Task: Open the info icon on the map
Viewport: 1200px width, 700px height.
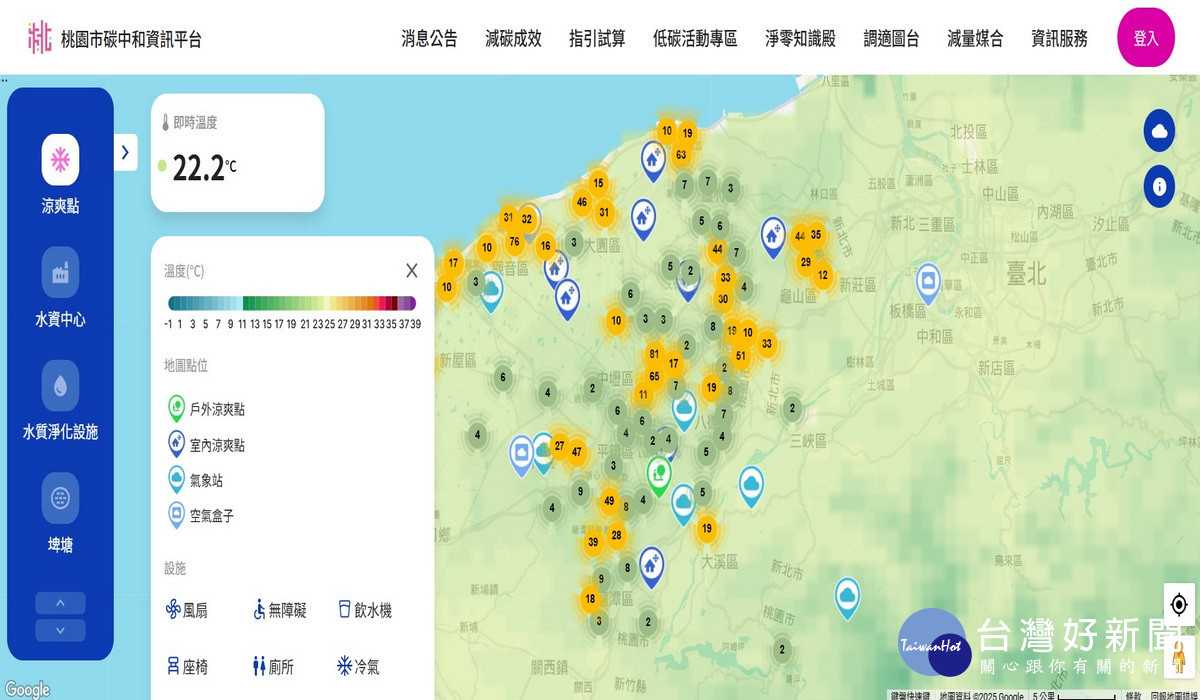Action: (1159, 186)
